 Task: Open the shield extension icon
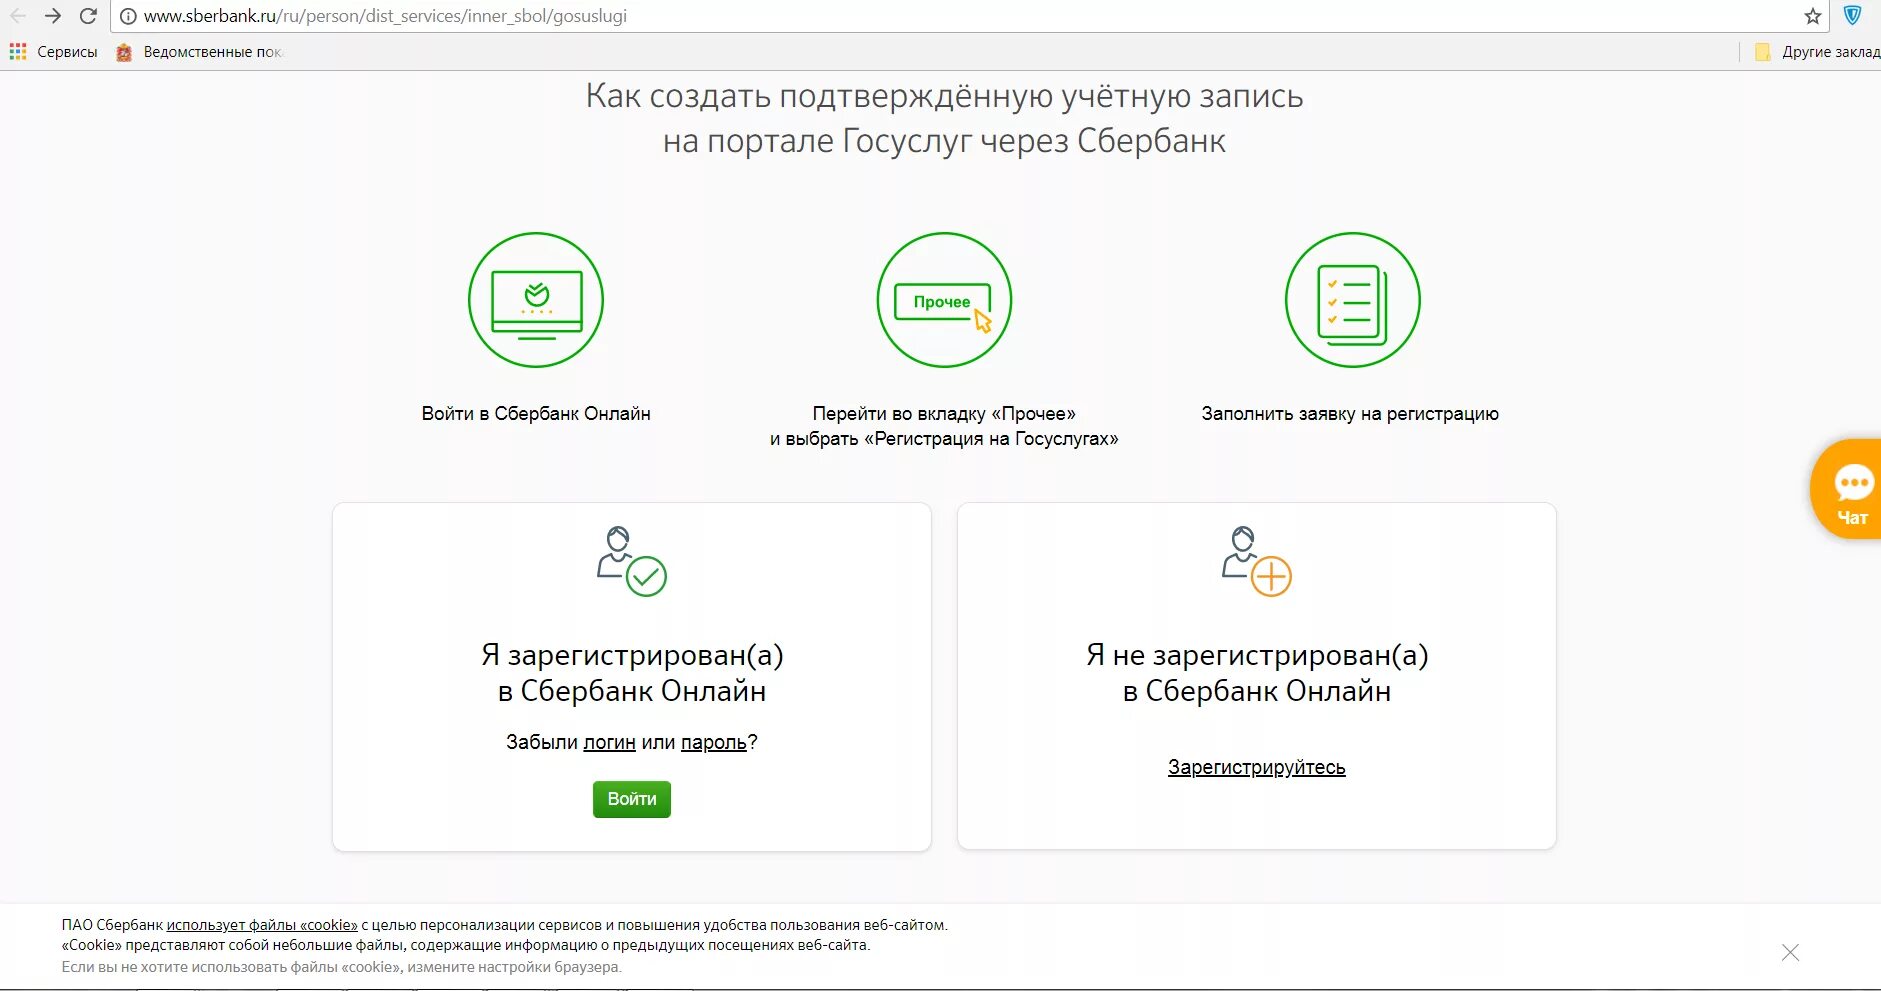[x=1852, y=16]
